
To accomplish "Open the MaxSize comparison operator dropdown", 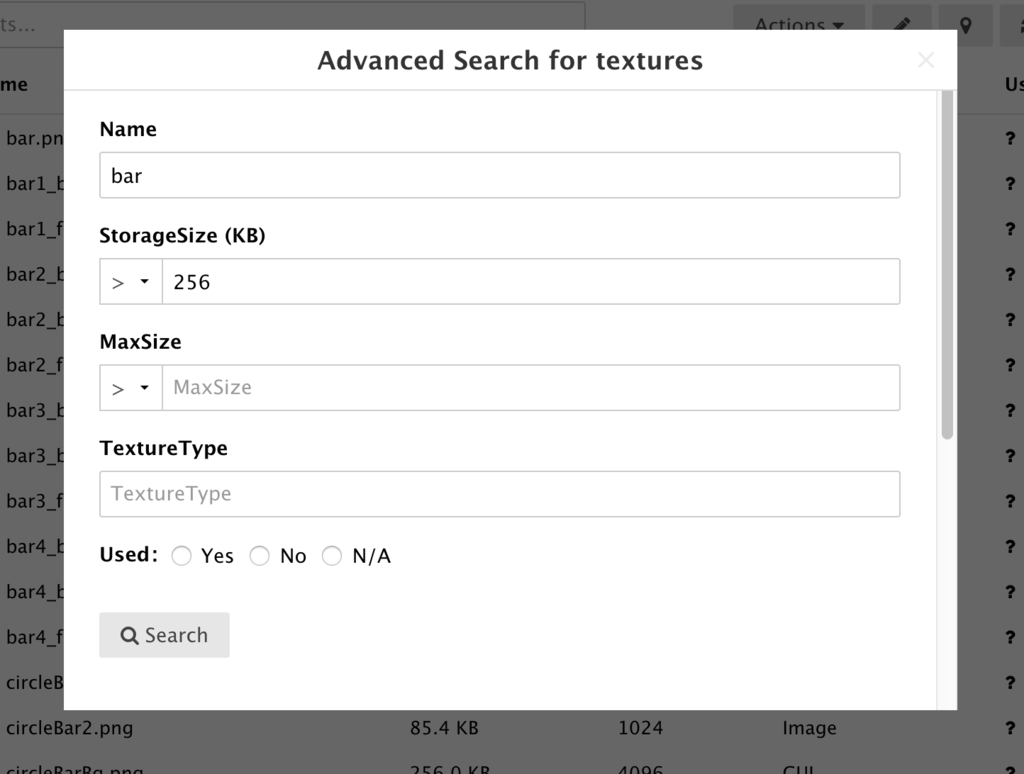I will coord(131,388).
